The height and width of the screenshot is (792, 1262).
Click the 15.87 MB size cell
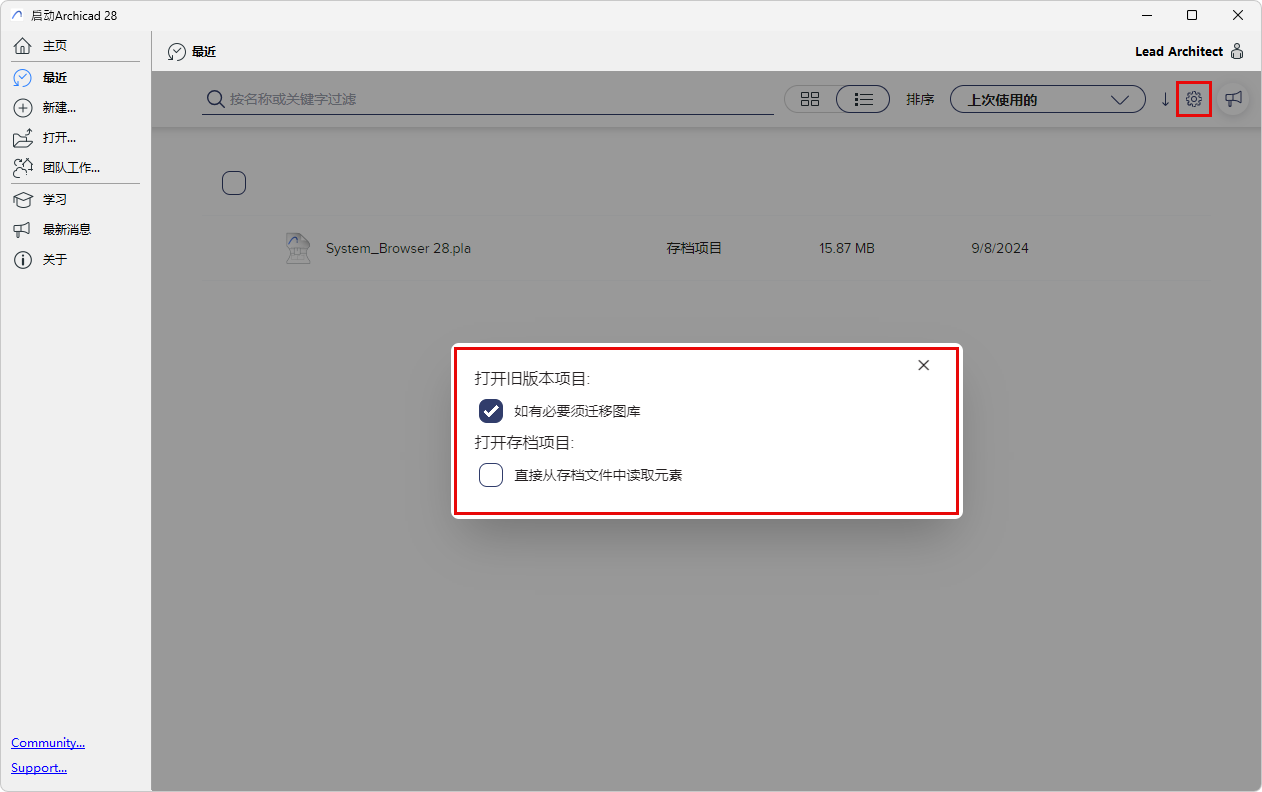coord(847,248)
